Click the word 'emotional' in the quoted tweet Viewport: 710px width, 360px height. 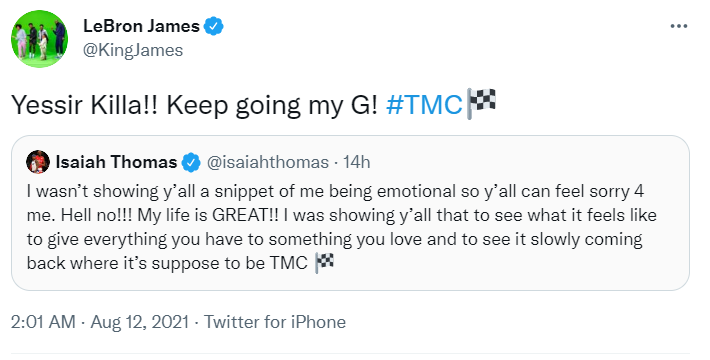click(x=416, y=192)
